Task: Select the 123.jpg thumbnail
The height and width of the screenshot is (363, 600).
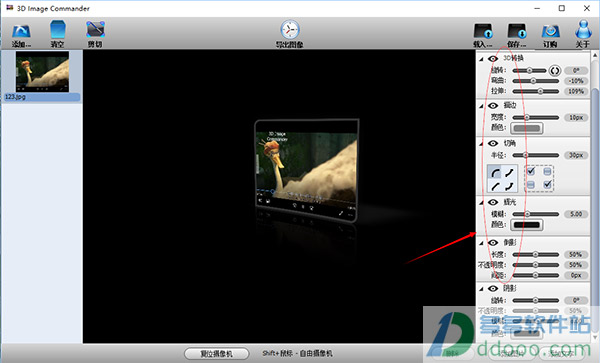Action: click(x=42, y=76)
